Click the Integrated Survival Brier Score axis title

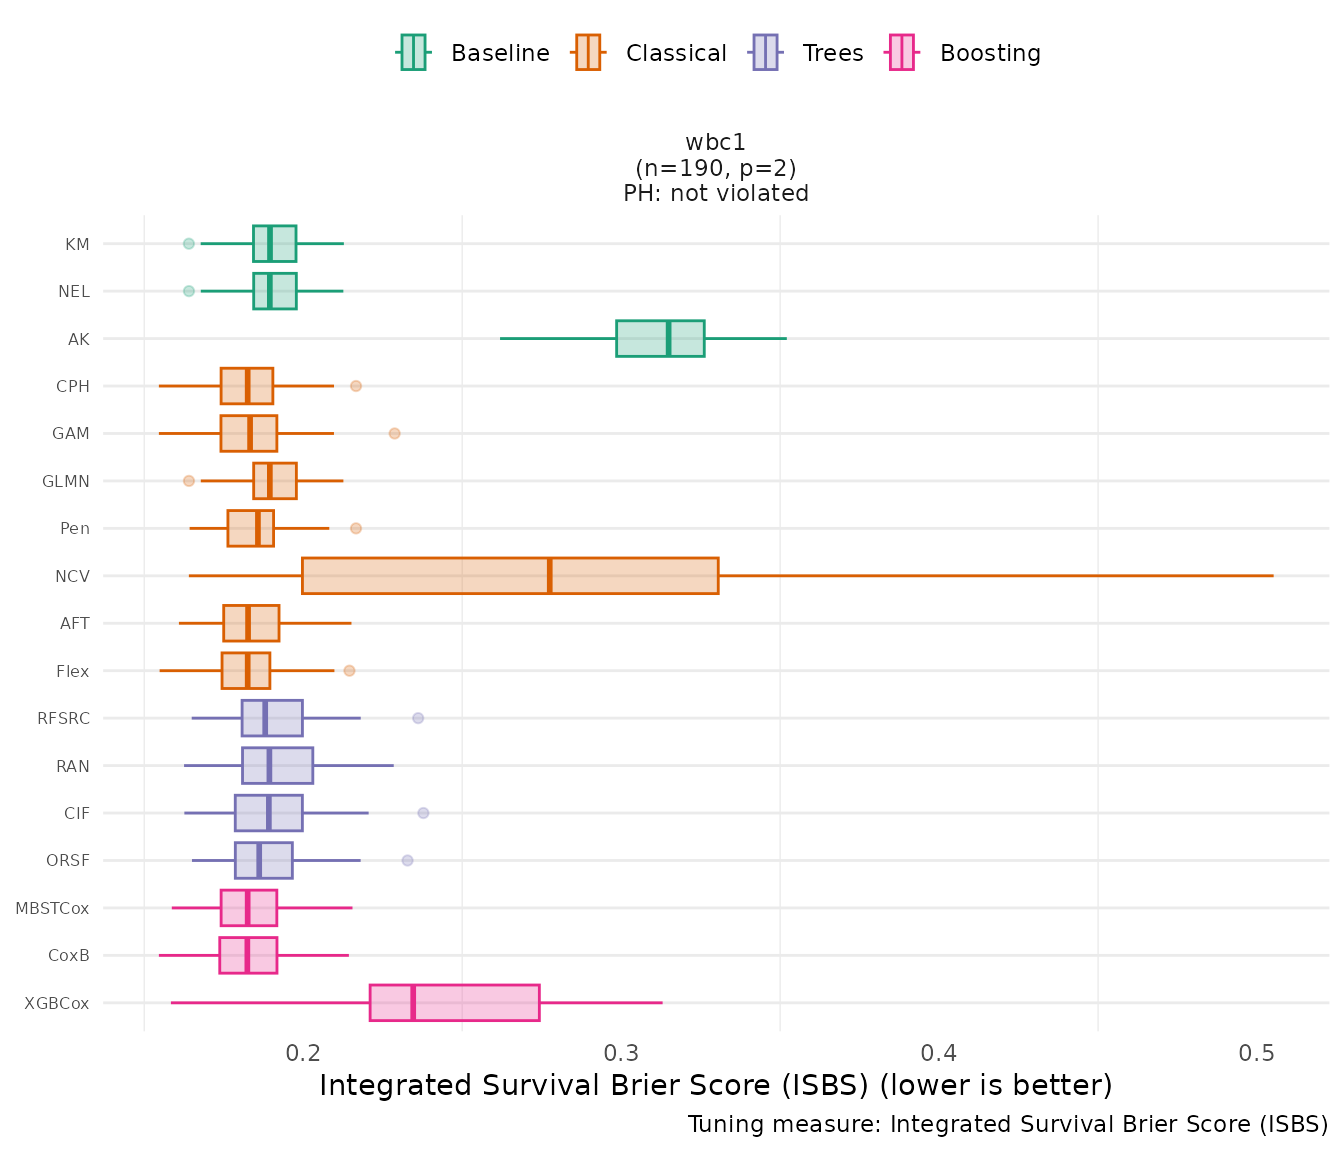tap(715, 1086)
